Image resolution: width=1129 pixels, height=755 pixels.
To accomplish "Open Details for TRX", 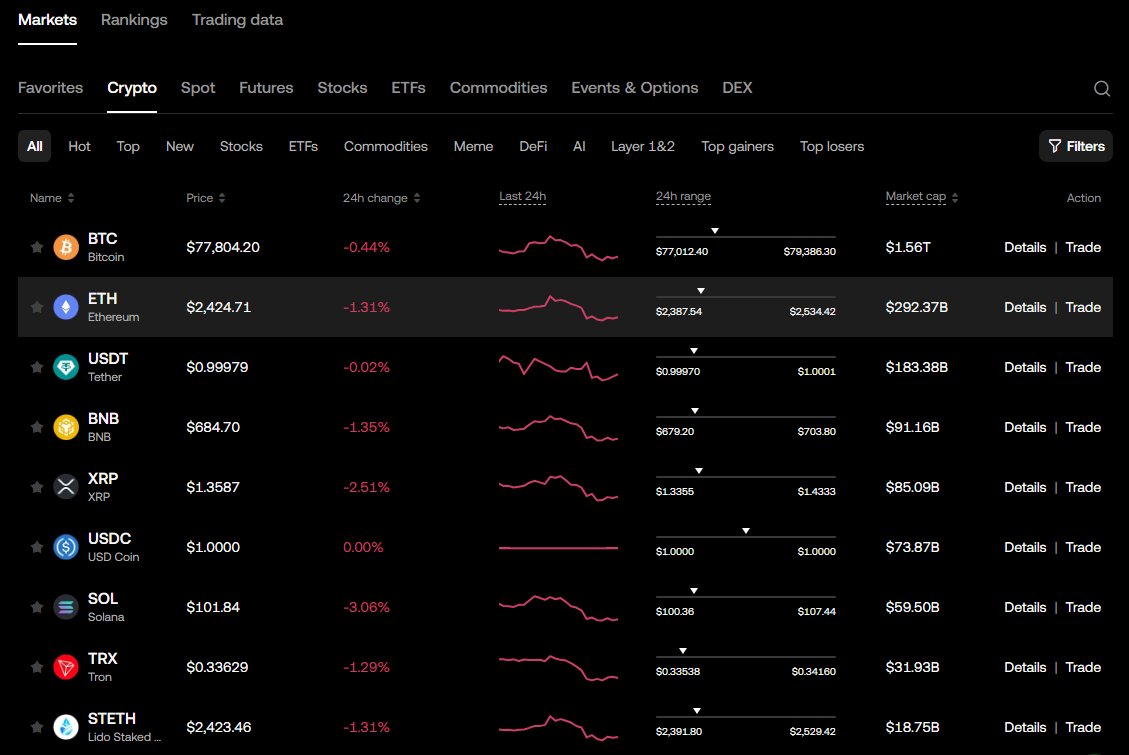I will point(1025,667).
